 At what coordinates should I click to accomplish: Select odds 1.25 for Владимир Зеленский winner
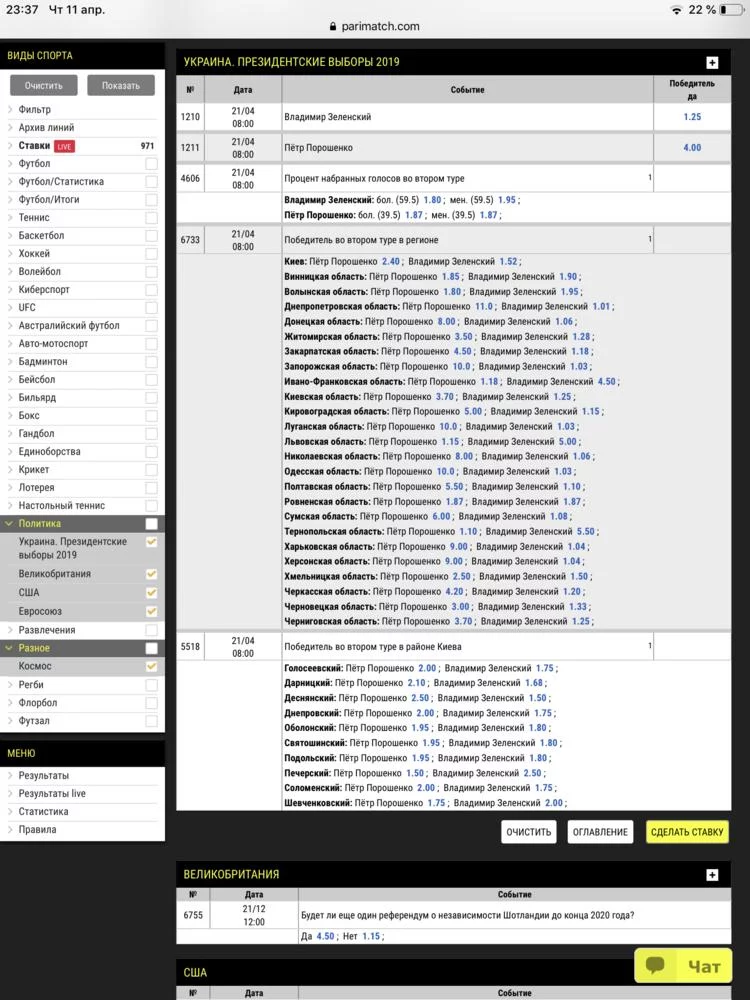692,117
